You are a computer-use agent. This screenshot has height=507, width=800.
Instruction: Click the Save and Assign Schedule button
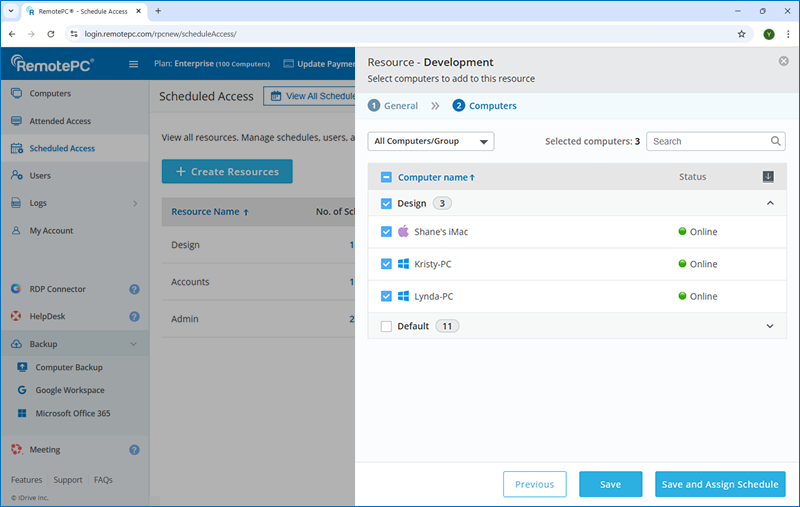[x=720, y=484]
